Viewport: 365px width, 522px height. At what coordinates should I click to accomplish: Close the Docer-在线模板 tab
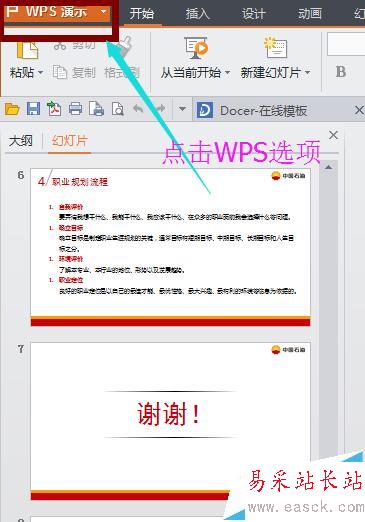click(x=359, y=110)
